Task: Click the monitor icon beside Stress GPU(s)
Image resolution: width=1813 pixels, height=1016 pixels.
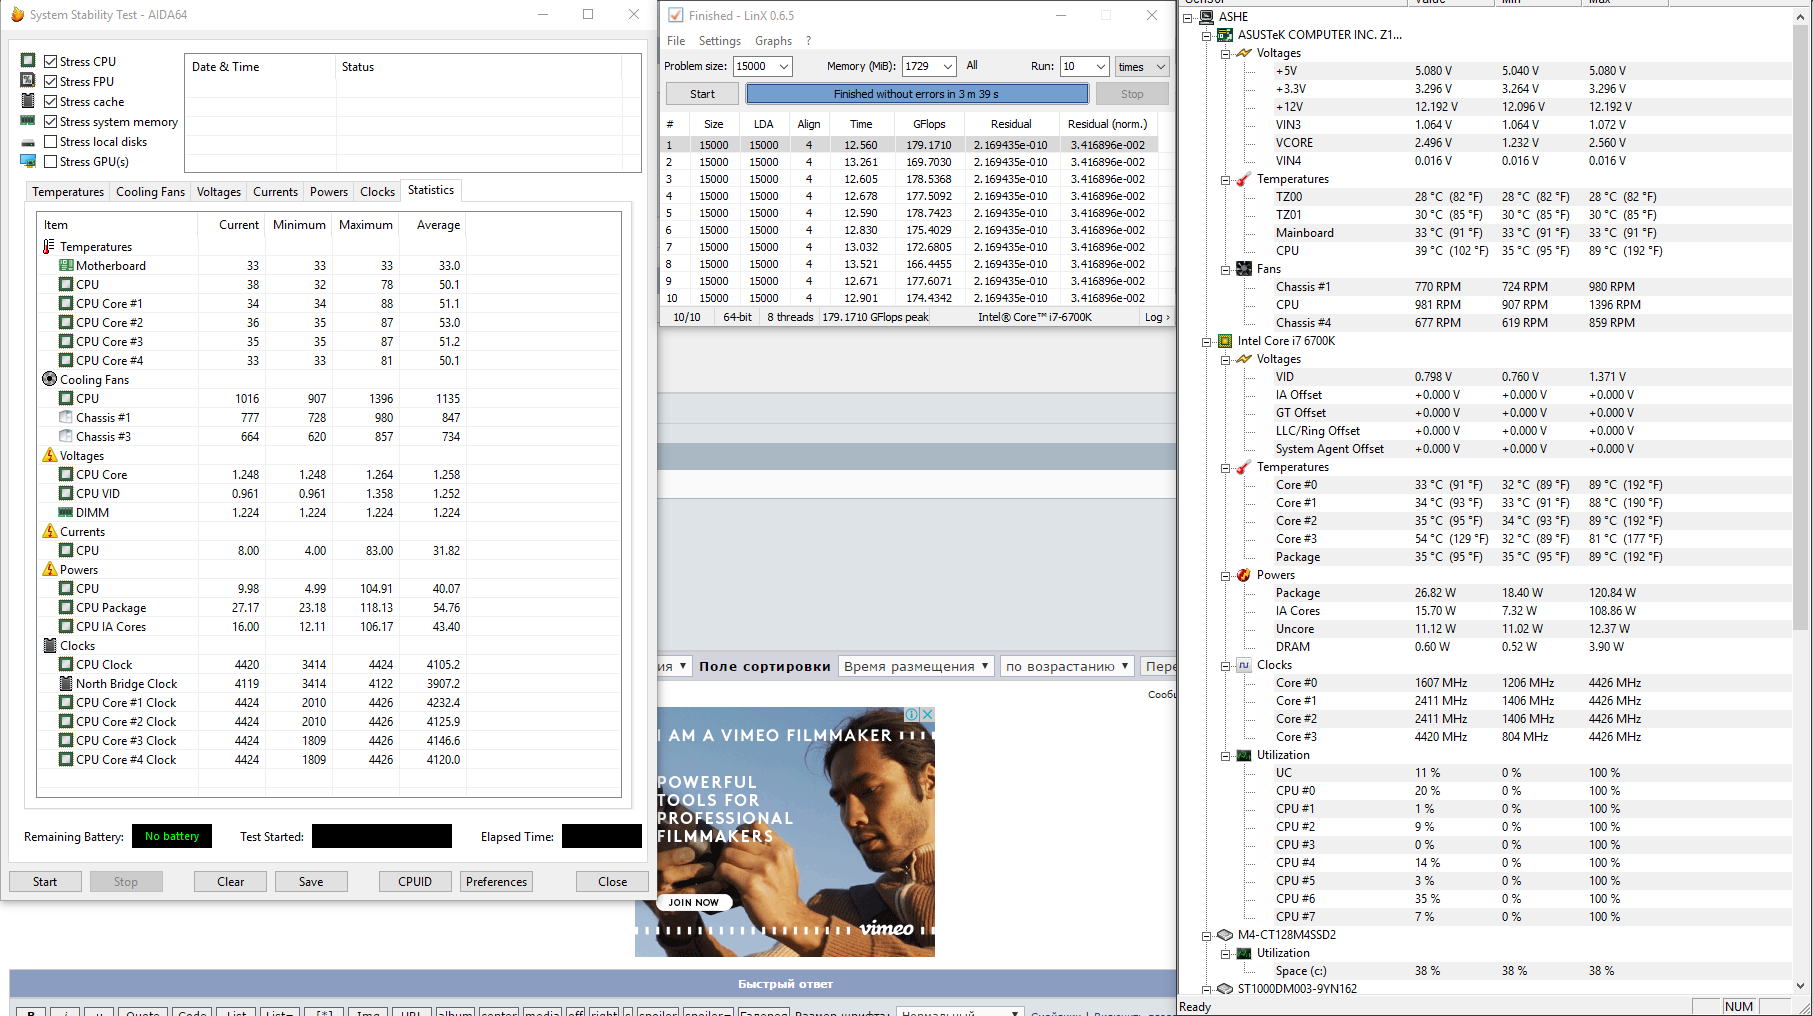Action: (28, 161)
